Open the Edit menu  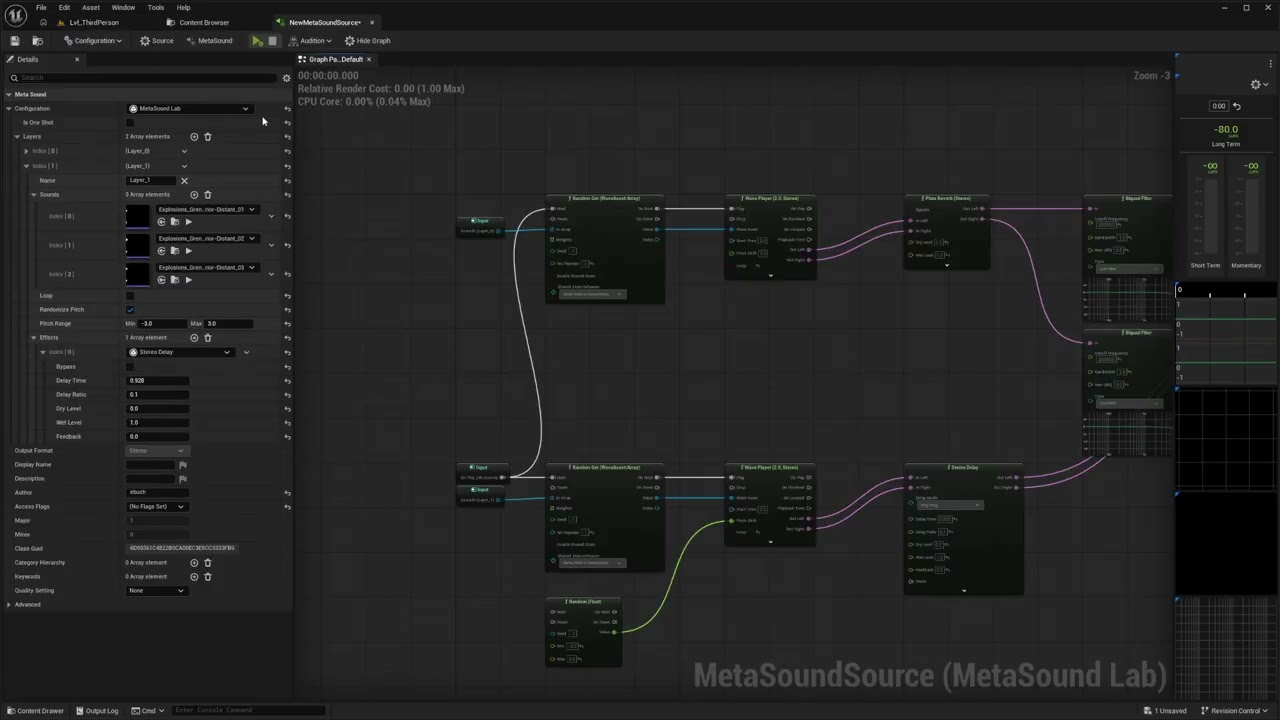[x=64, y=8]
